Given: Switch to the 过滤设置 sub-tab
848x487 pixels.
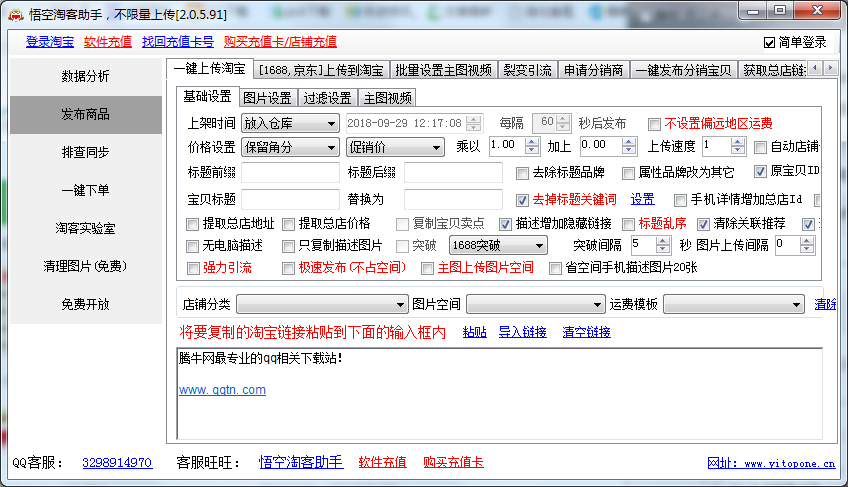Looking at the screenshot, I should pyautogui.click(x=327, y=98).
